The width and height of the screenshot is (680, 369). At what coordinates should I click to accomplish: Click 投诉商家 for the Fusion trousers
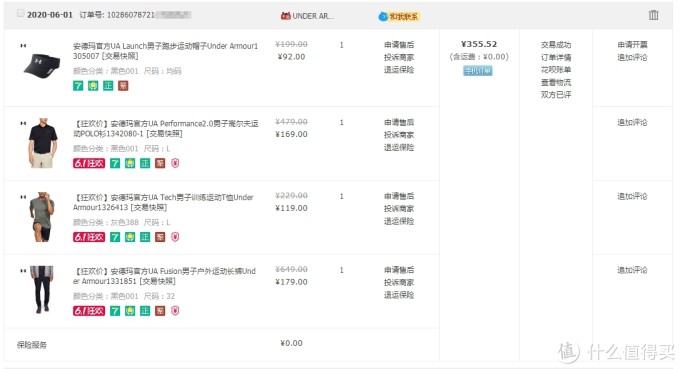pyautogui.click(x=399, y=282)
